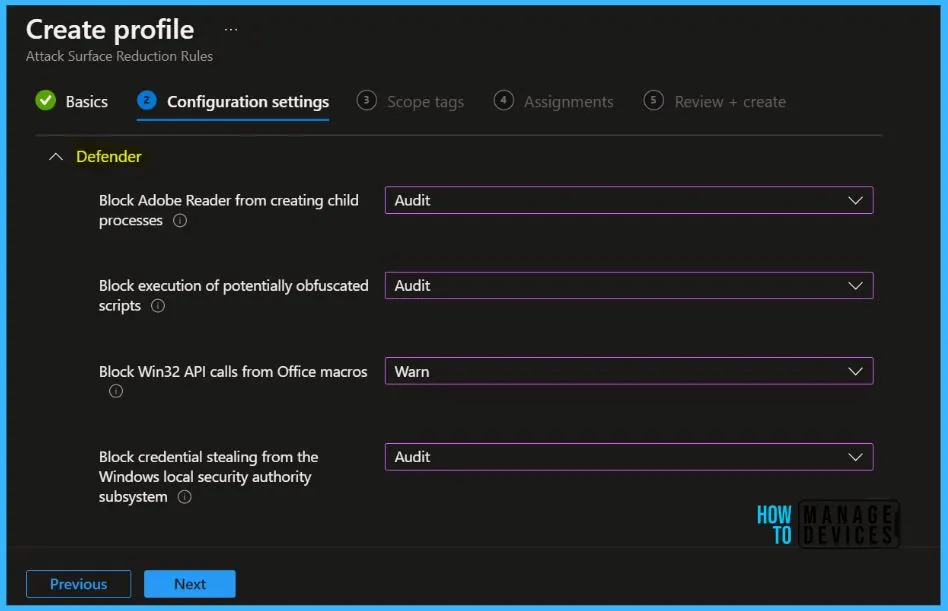The height and width of the screenshot is (611, 948).
Task: Click 'Block execution of potentially obfuscated scripts' label
Action: (233, 296)
